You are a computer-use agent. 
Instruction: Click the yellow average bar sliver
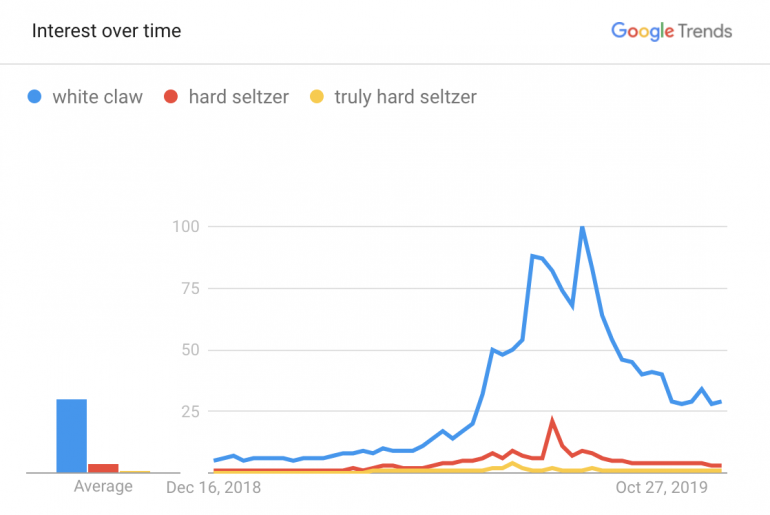click(x=134, y=471)
